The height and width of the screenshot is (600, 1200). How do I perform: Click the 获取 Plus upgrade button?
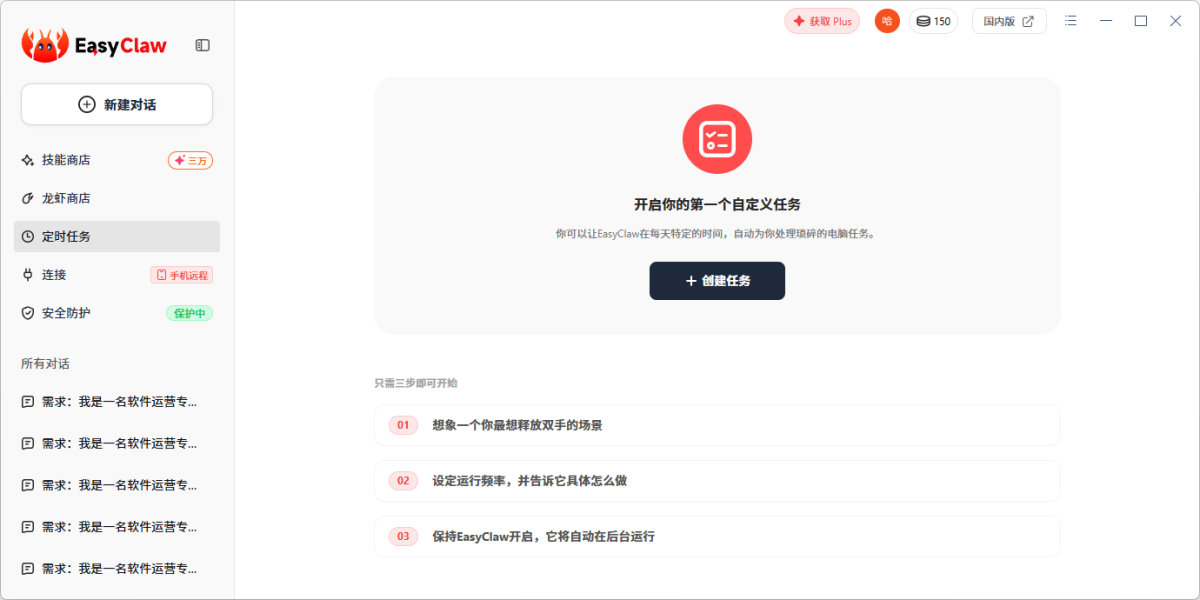click(822, 21)
